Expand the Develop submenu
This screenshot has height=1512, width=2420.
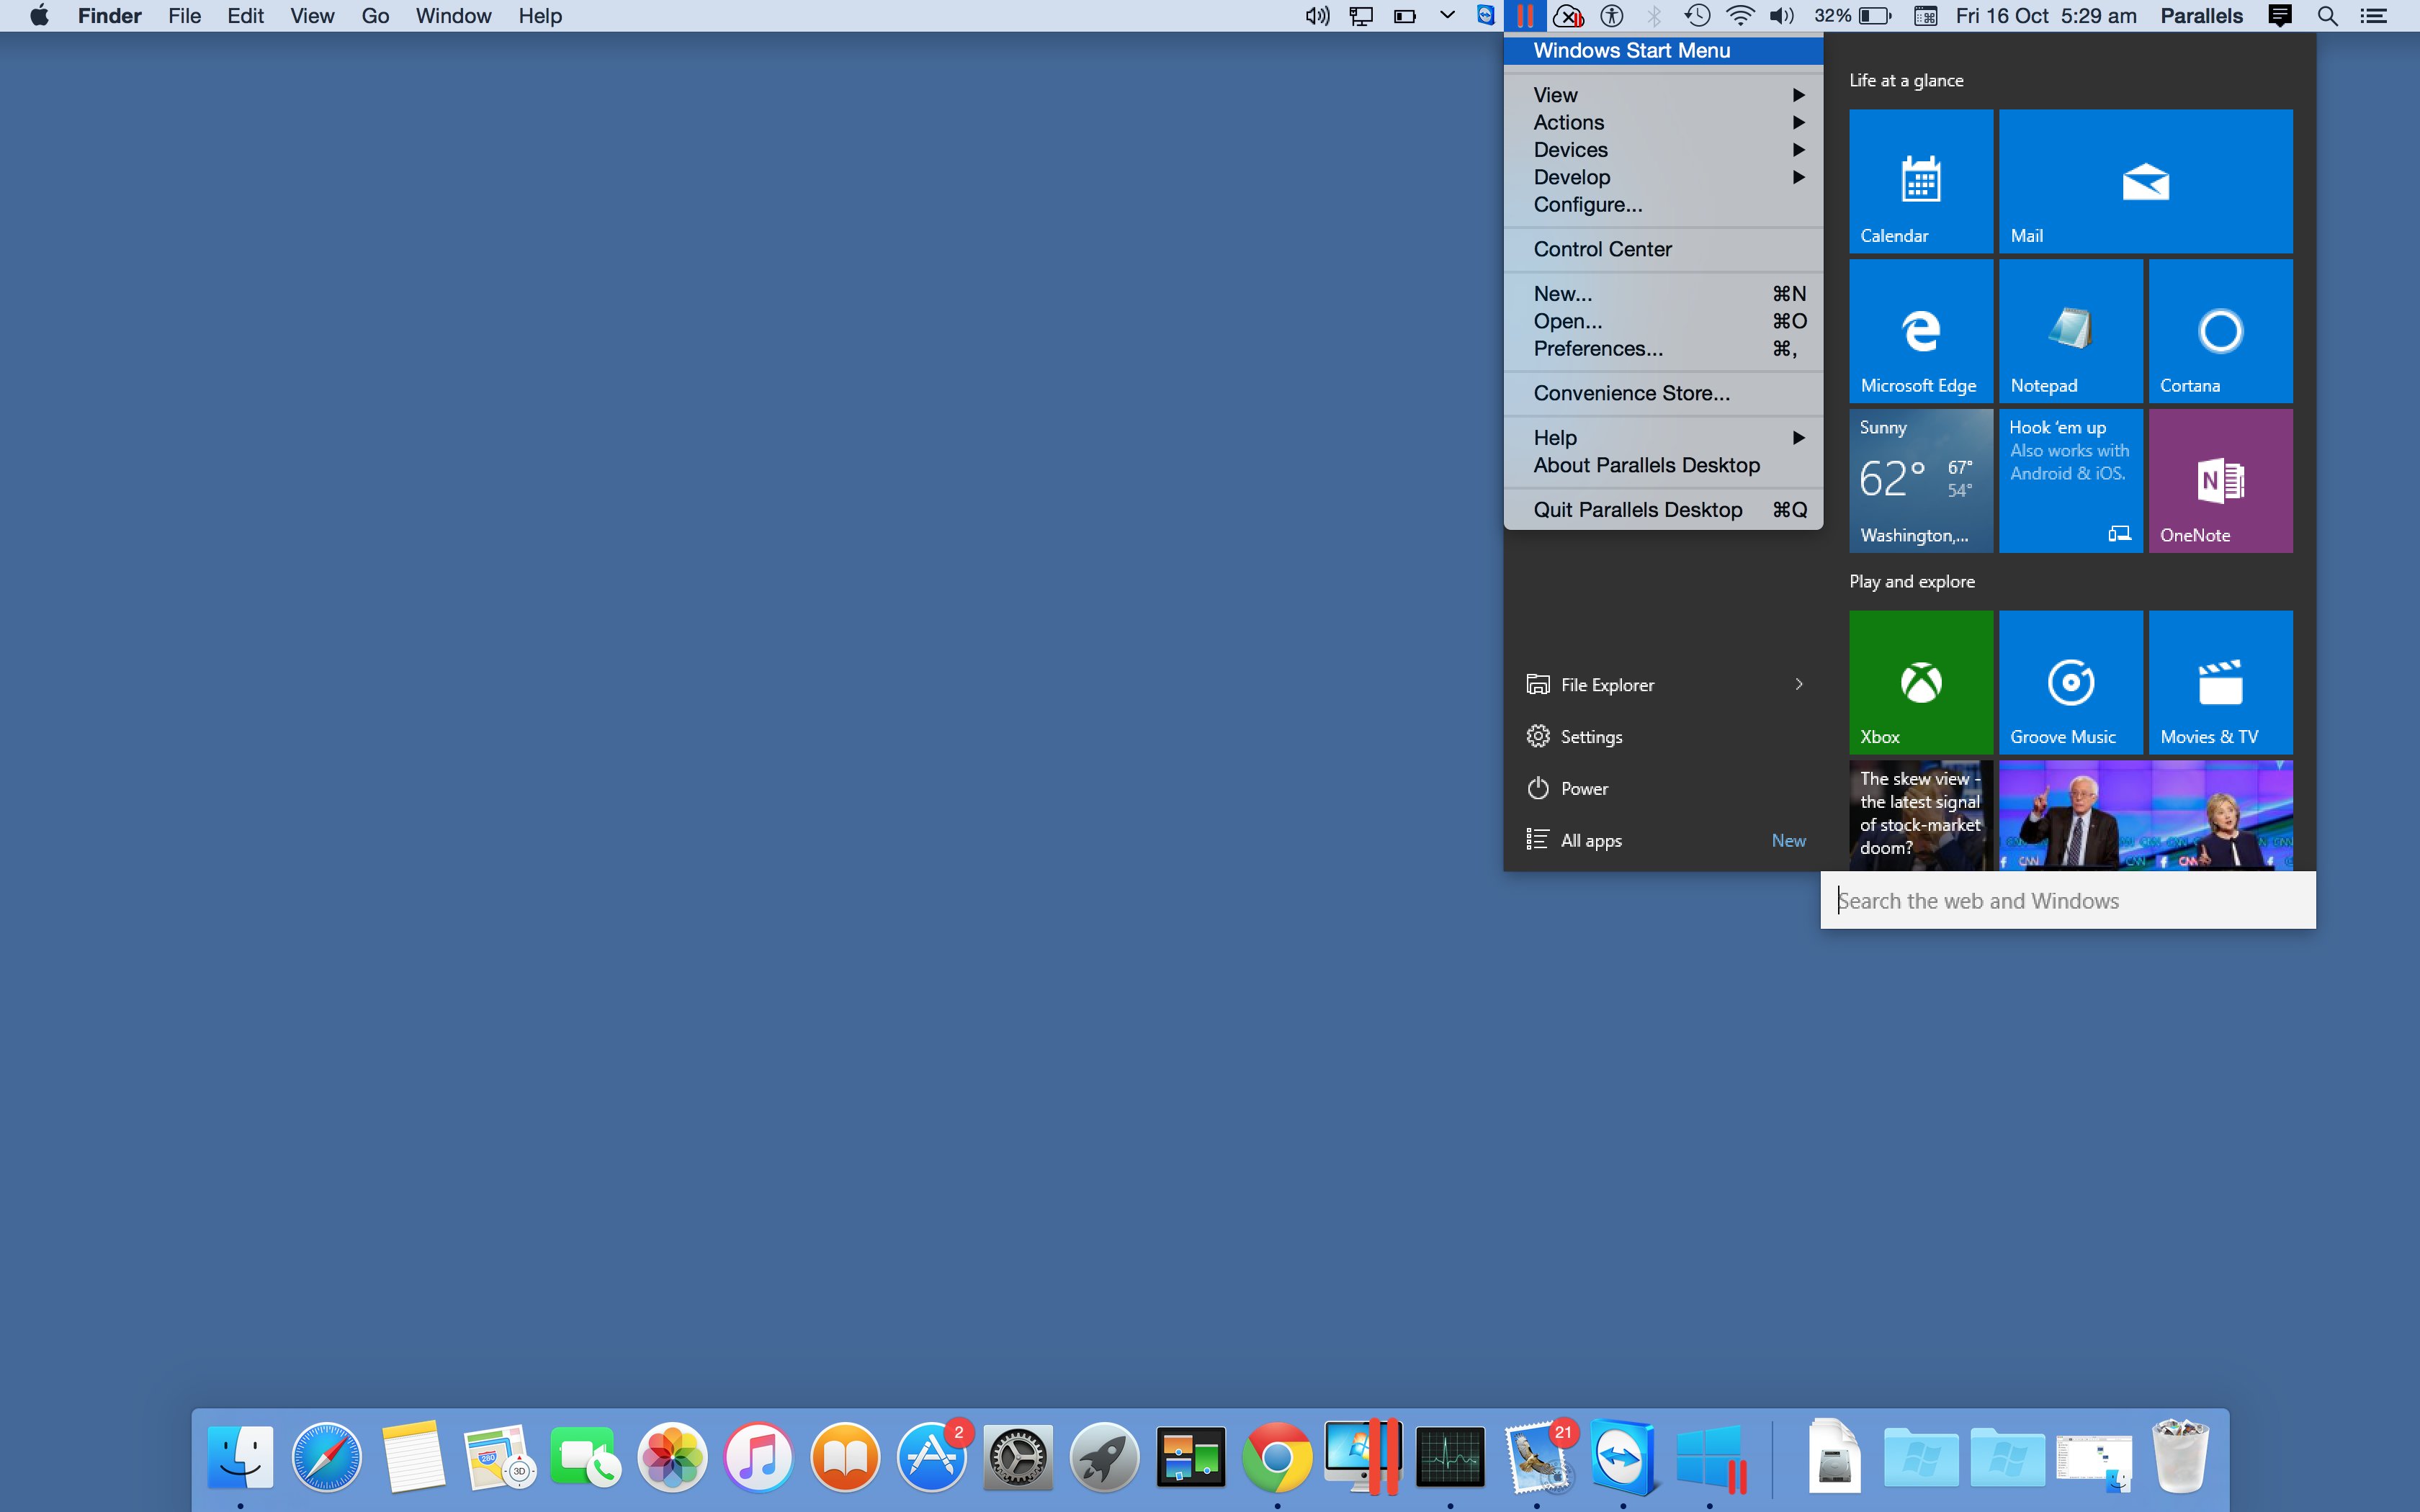click(1663, 177)
